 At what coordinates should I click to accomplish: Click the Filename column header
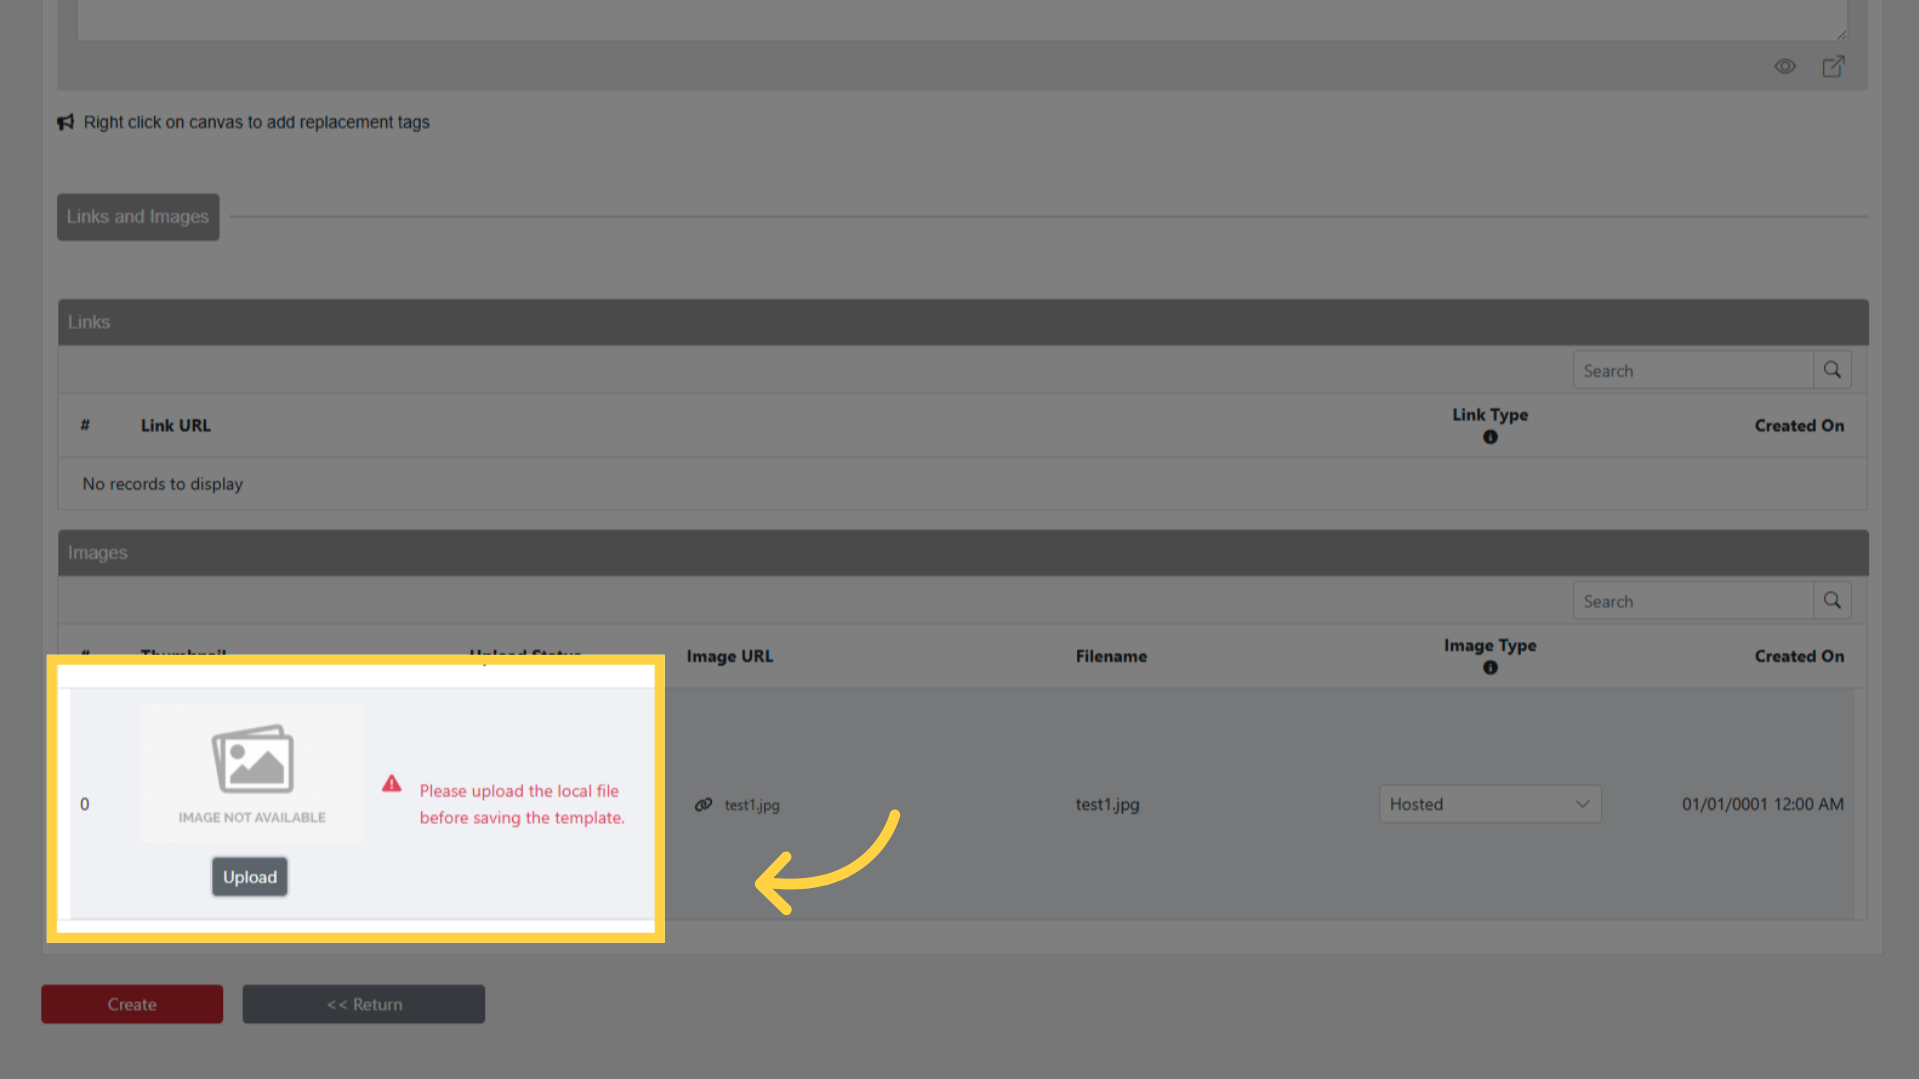point(1111,657)
